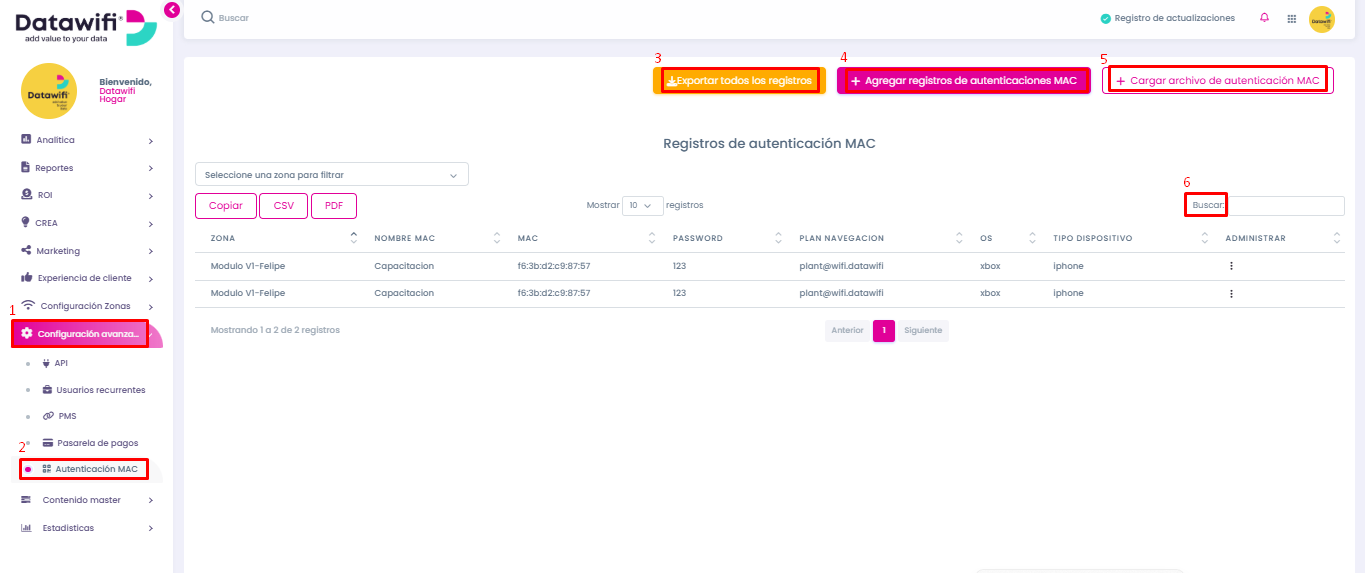Click the Copiar button

pos(226,206)
